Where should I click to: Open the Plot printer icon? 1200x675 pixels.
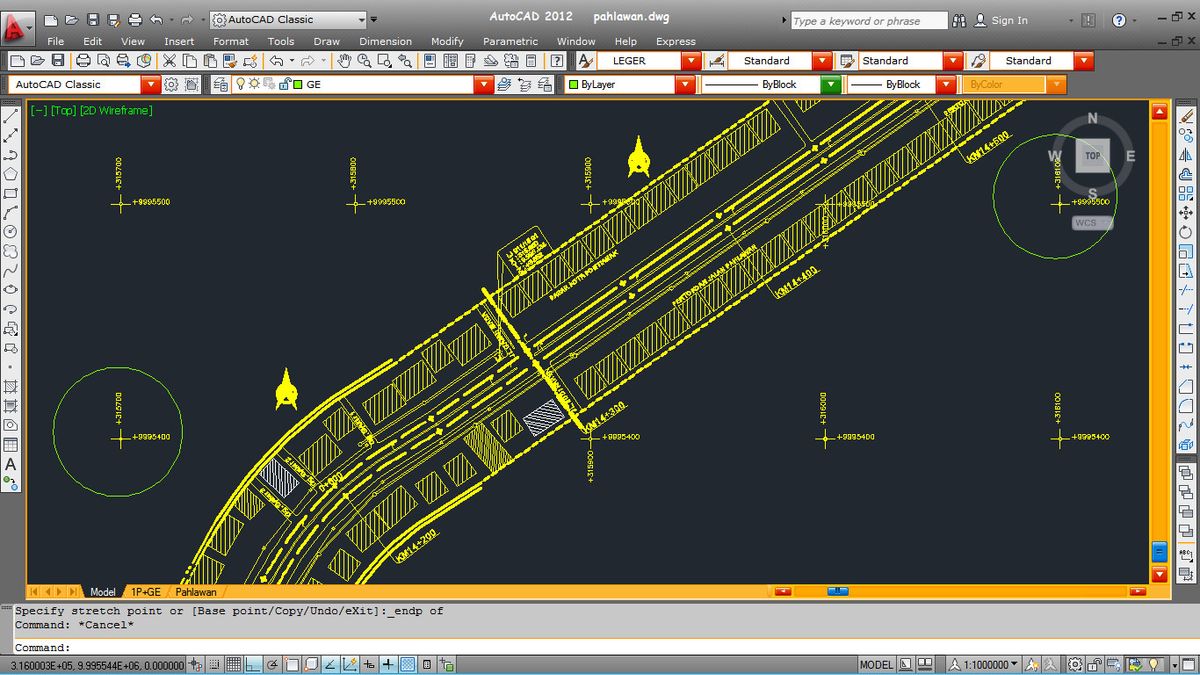coord(83,61)
